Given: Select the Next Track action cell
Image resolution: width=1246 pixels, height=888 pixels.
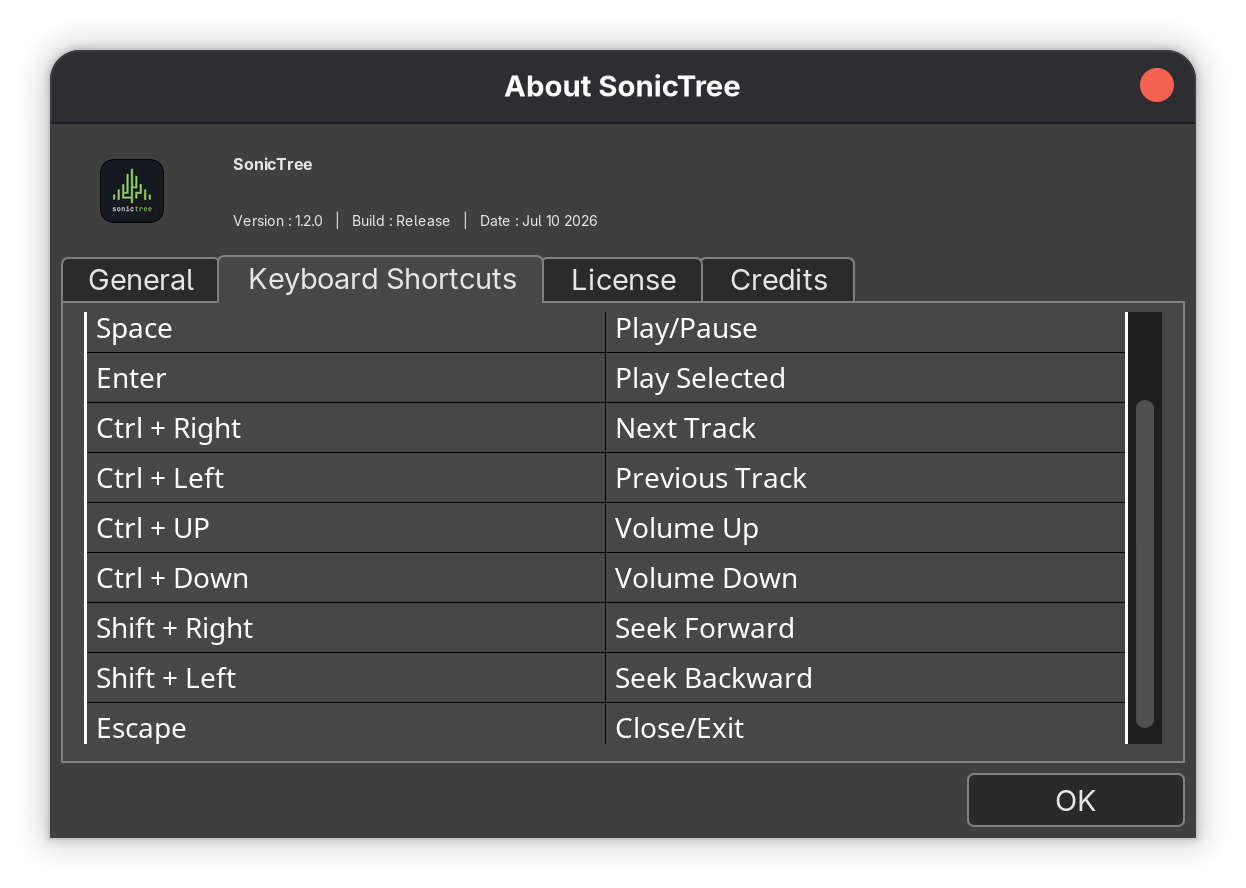Looking at the screenshot, I should [x=866, y=428].
